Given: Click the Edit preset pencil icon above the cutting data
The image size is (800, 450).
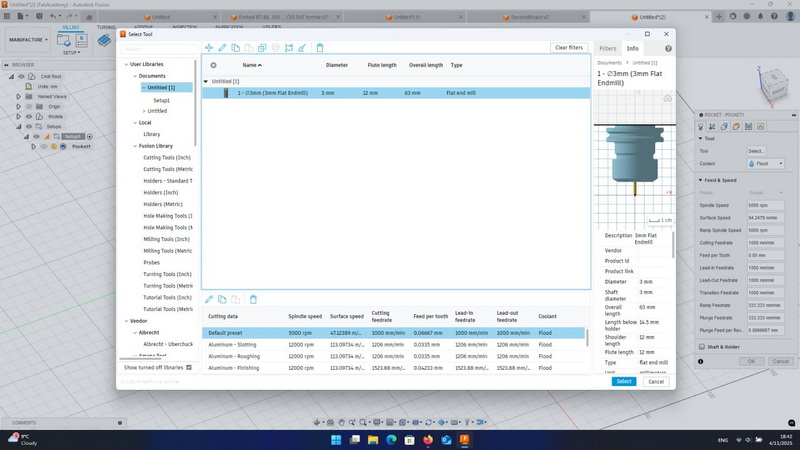Looking at the screenshot, I should [x=209, y=299].
